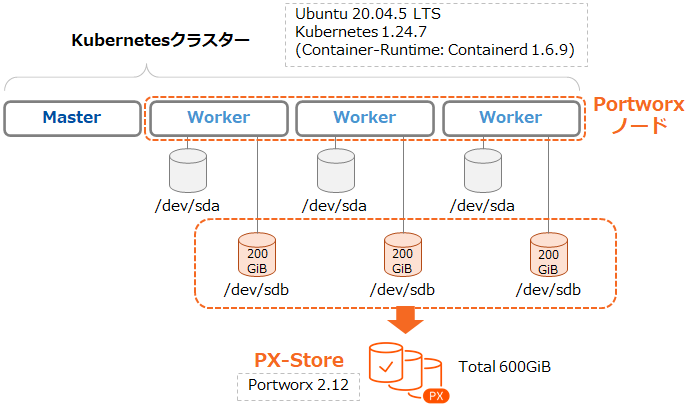Click the Ubuntu 20.04.5 LTS text
The image size is (690, 411).
click(367, 14)
